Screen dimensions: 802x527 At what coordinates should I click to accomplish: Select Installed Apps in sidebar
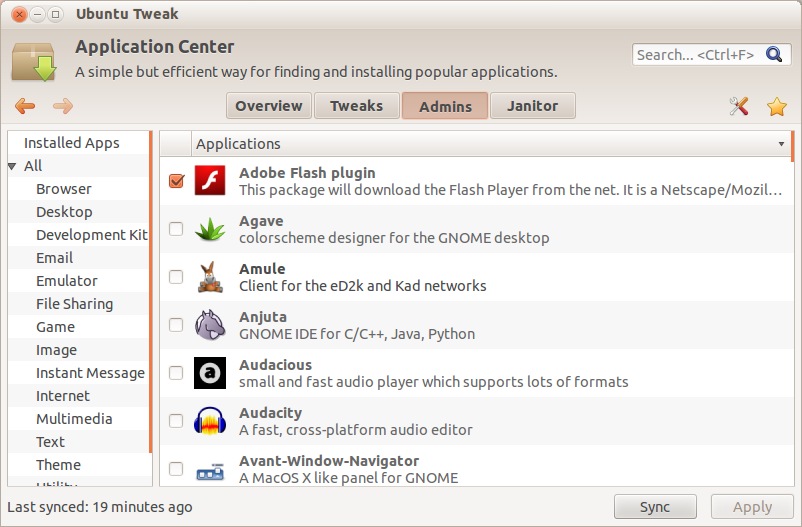pos(72,143)
